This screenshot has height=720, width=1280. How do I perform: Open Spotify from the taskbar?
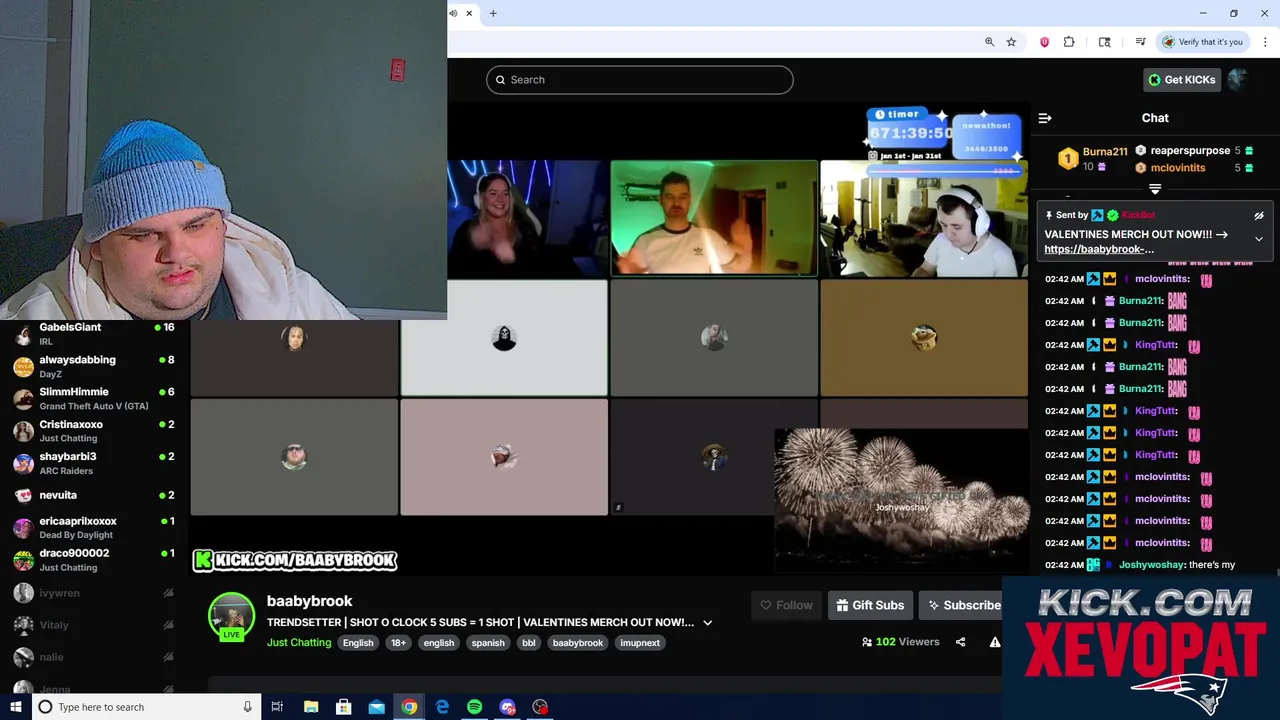(475, 707)
